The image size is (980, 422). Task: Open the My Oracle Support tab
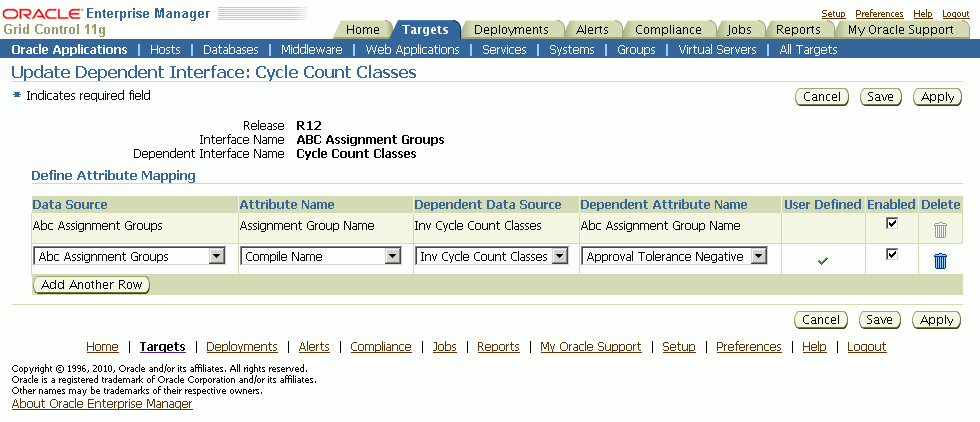point(901,29)
